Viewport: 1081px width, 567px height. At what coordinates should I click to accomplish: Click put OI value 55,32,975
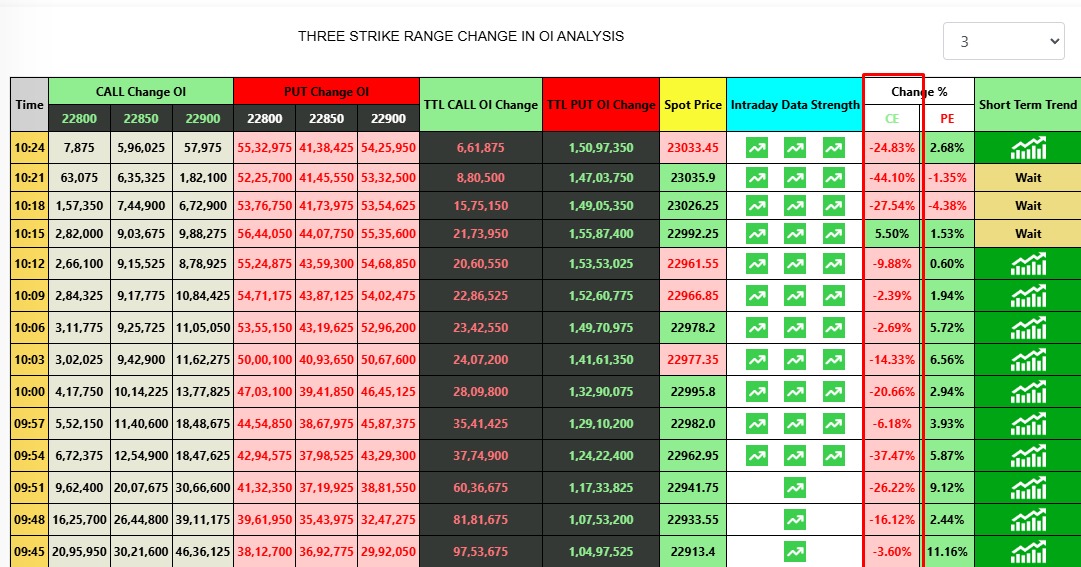coord(265,148)
